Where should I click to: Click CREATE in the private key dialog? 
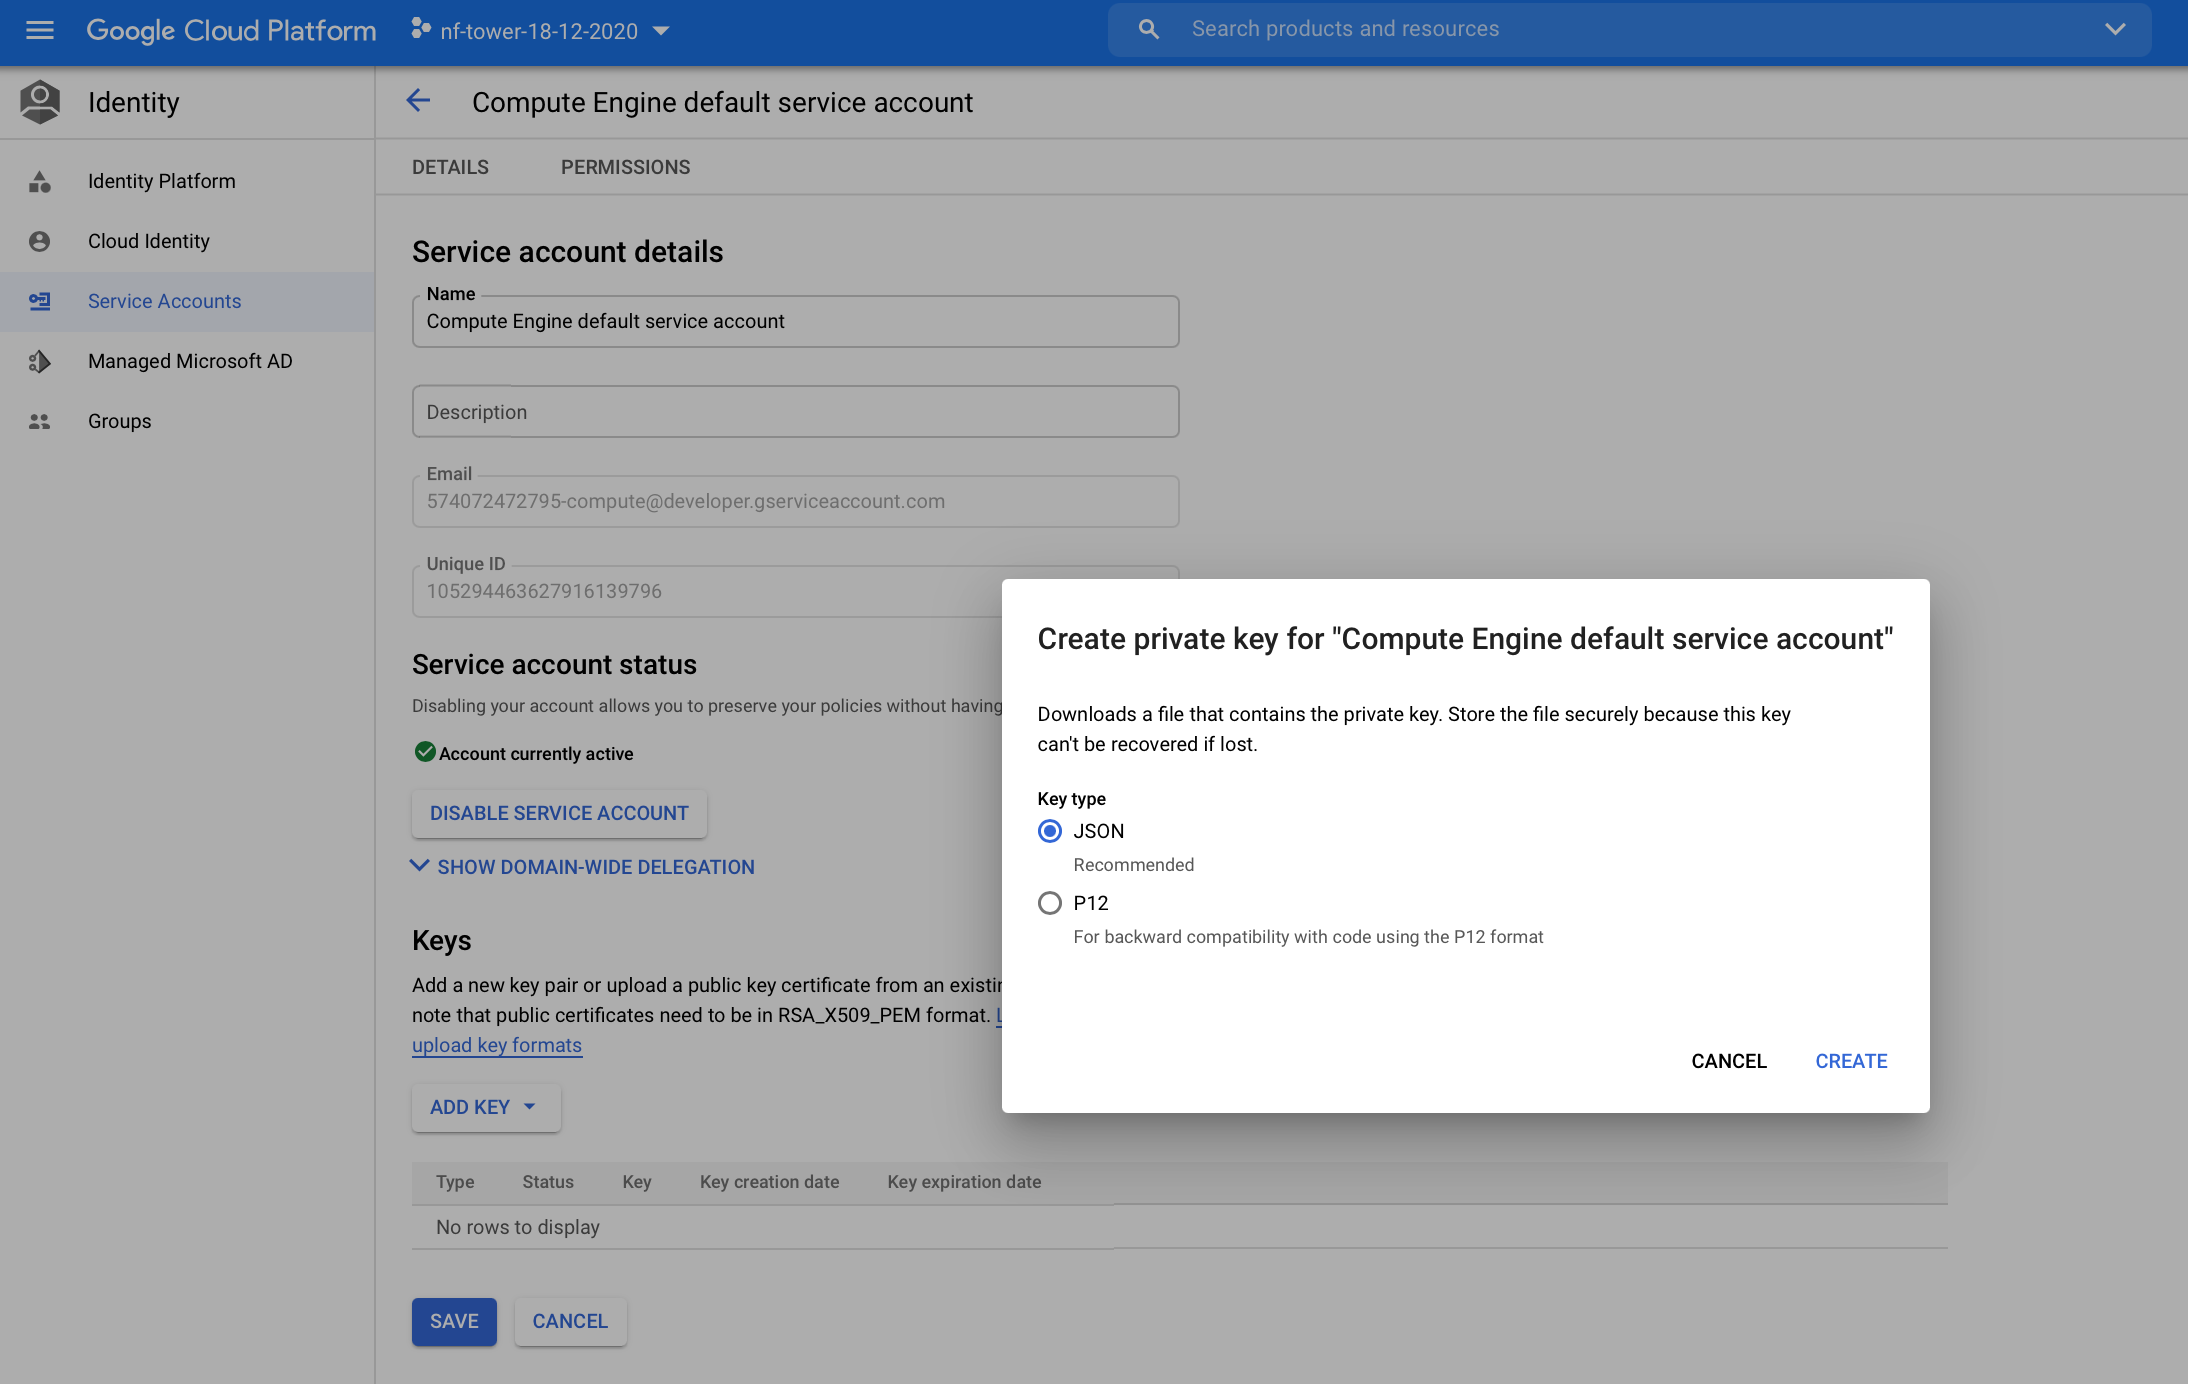click(x=1851, y=1061)
